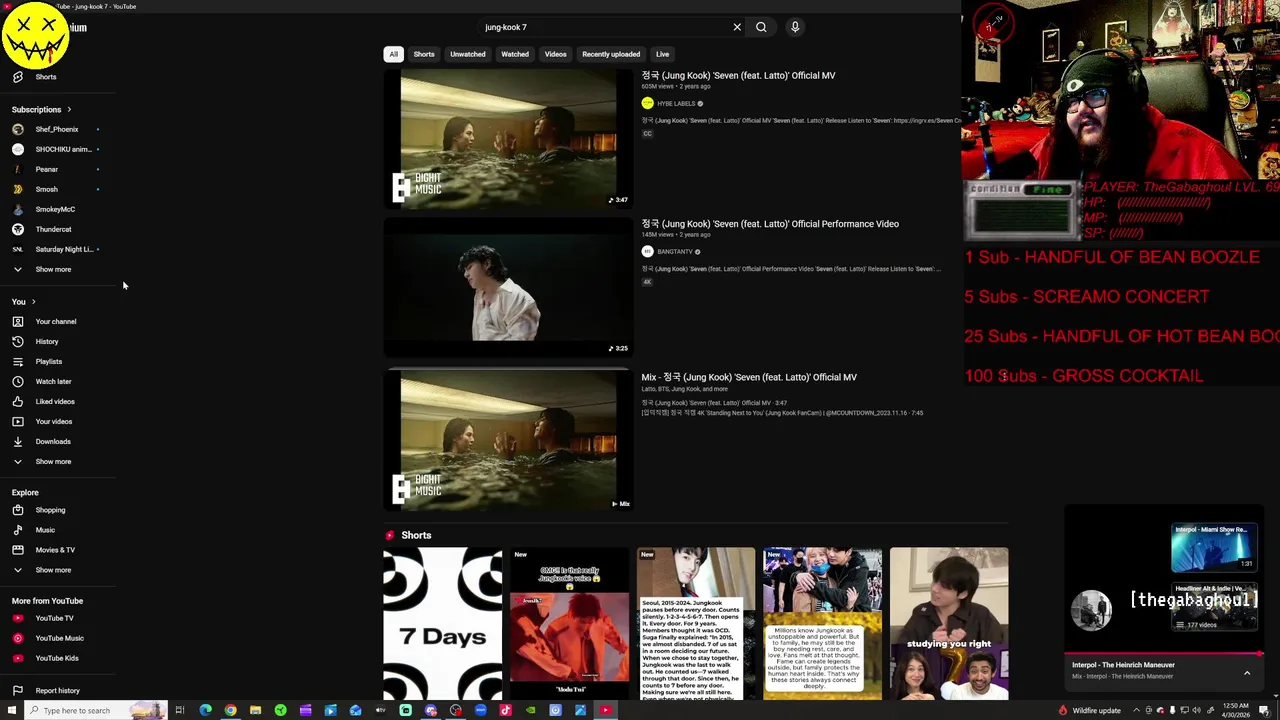Click the magnifier search button
Screen dimensions: 1280x720
761,27
